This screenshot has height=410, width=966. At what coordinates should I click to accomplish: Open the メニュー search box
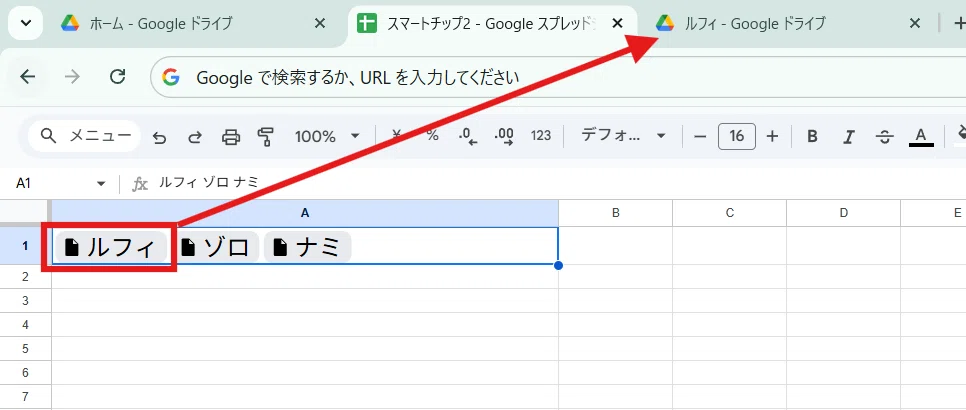coord(84,136)
